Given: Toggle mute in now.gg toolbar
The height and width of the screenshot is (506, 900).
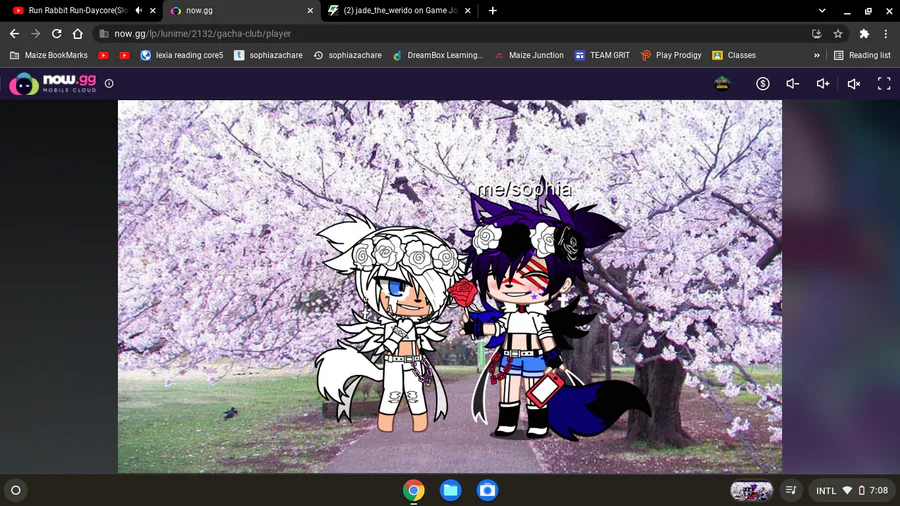Looking at the screenshot, I should click(x=854, y=84).
